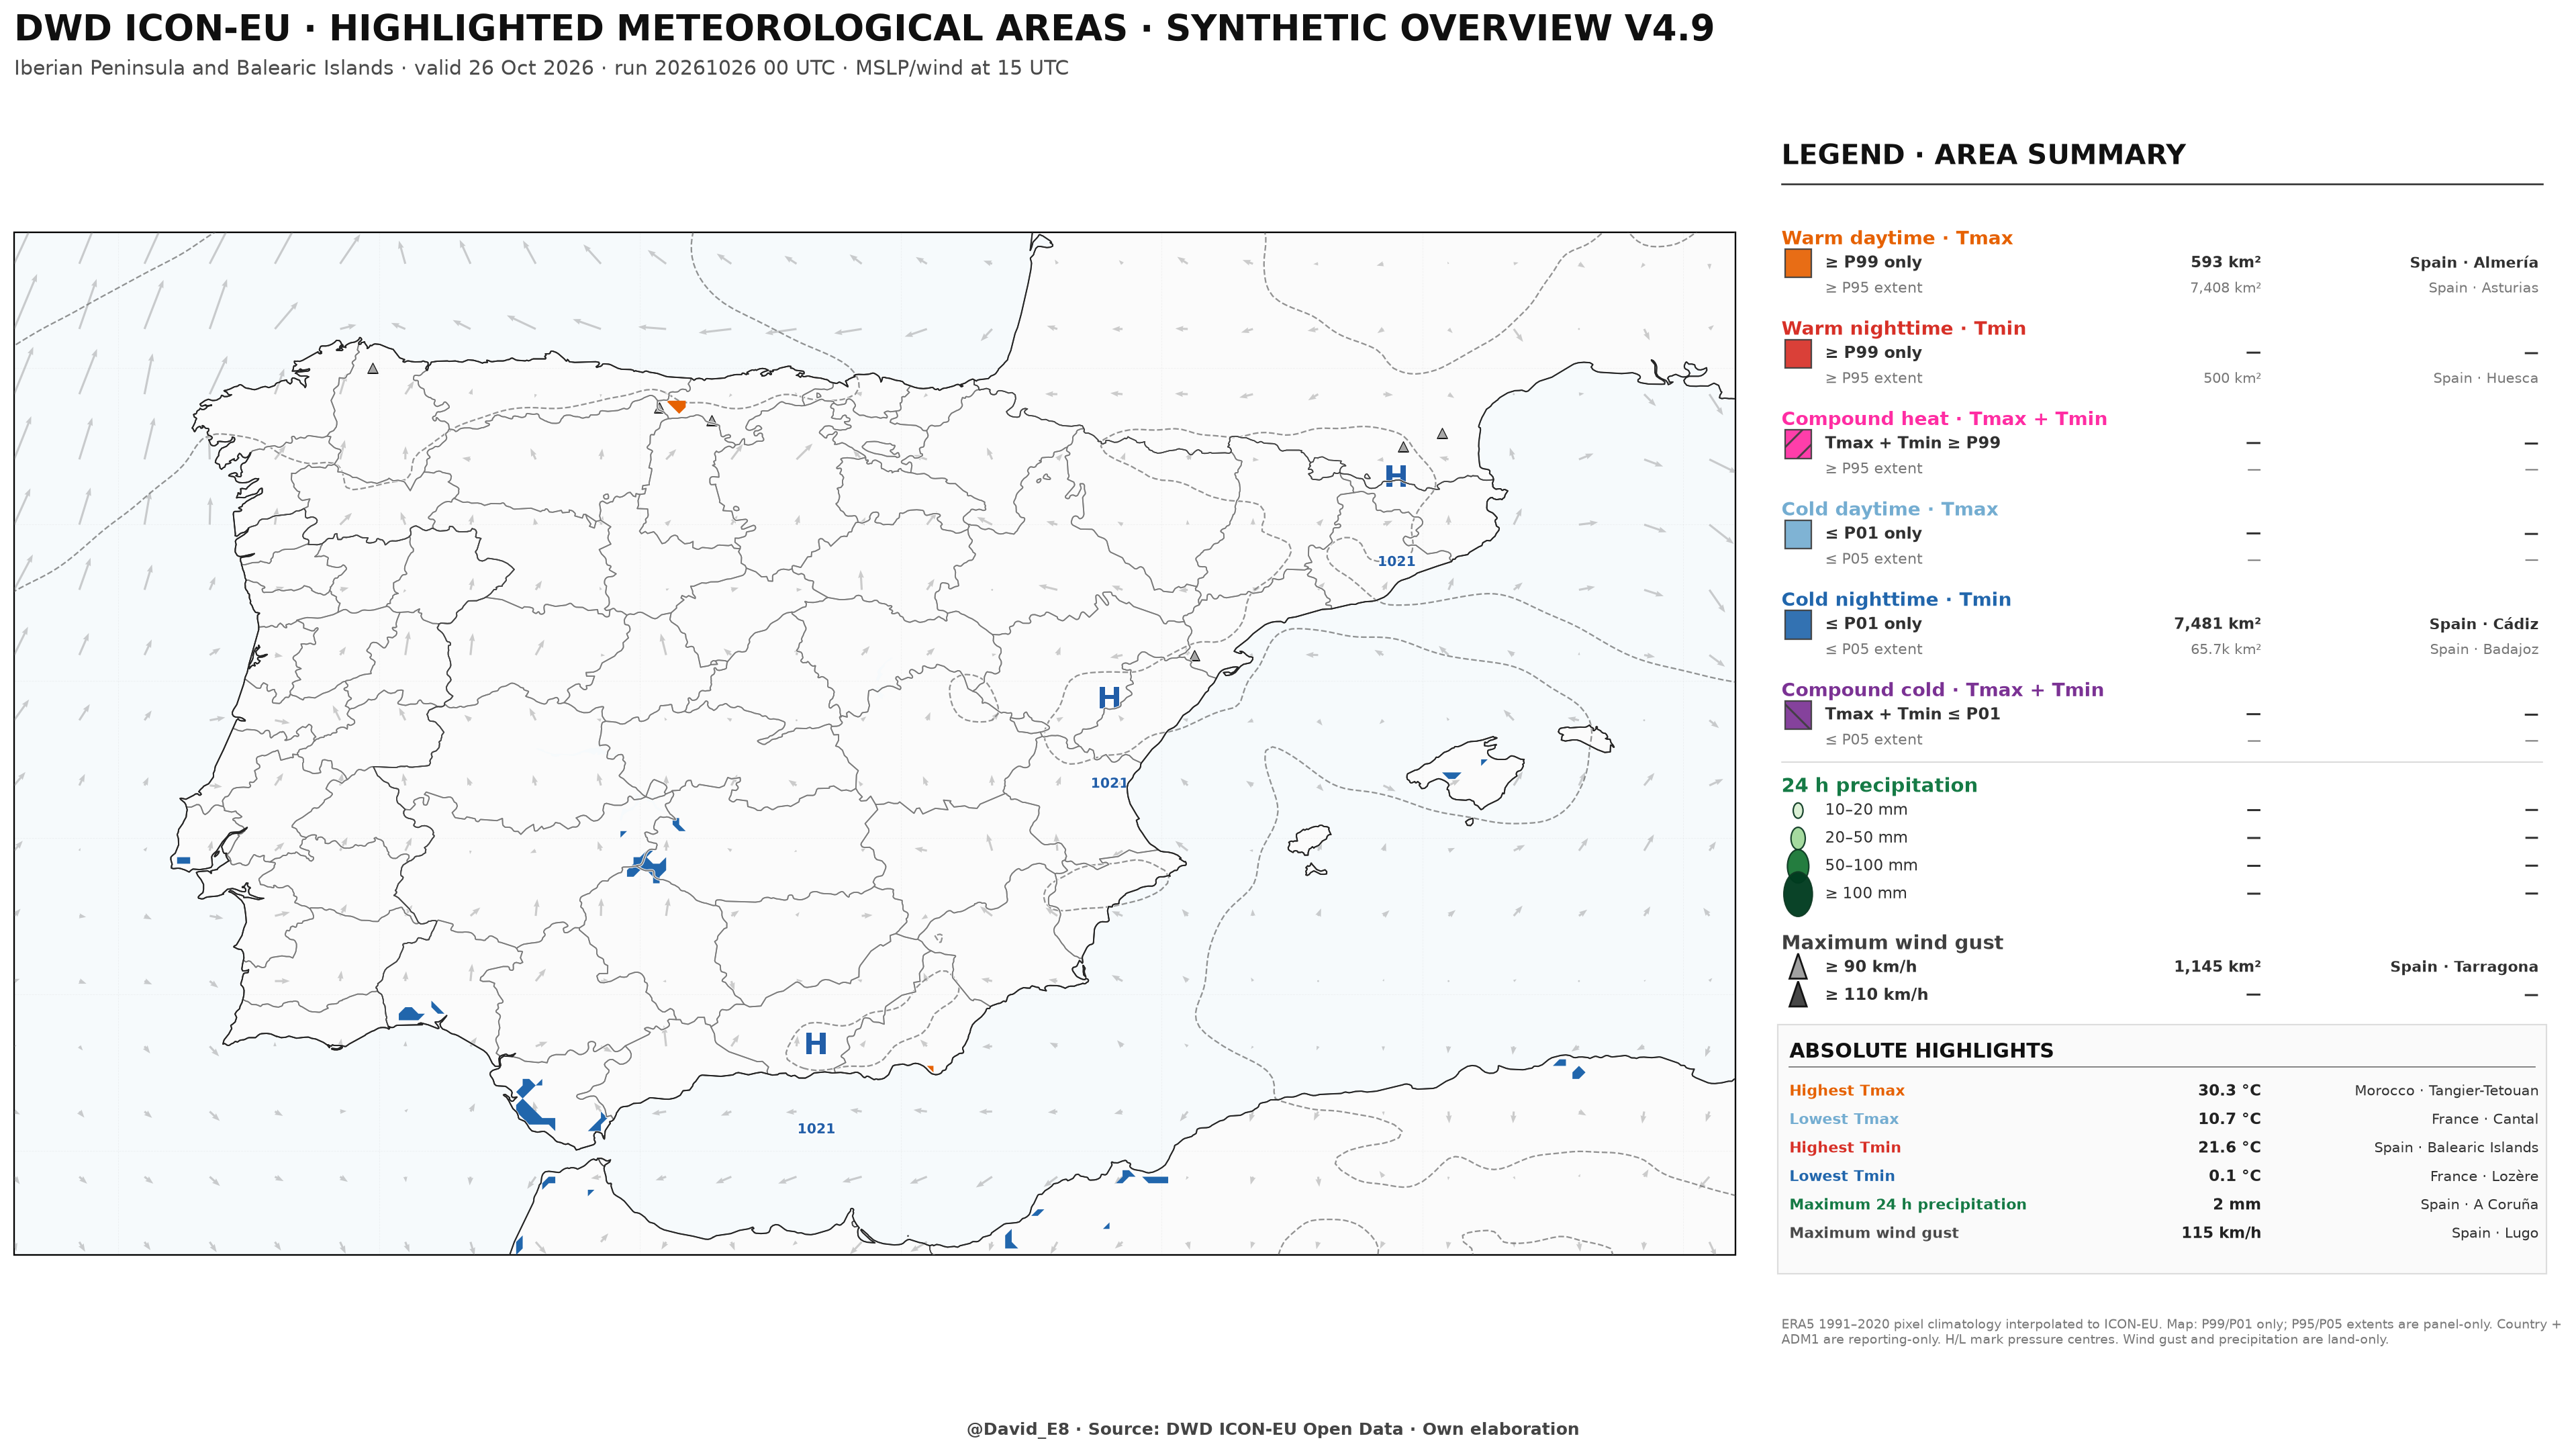This screenshot has width=2576, height=1453.
Task: Click the 'Highest Tmax' row label
Action: (x=1846, y=1091)
